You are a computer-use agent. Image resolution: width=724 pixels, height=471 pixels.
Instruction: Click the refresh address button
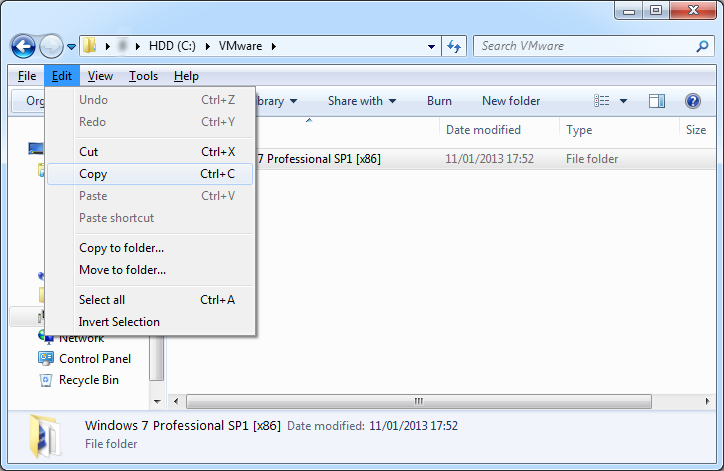(455, 46)
